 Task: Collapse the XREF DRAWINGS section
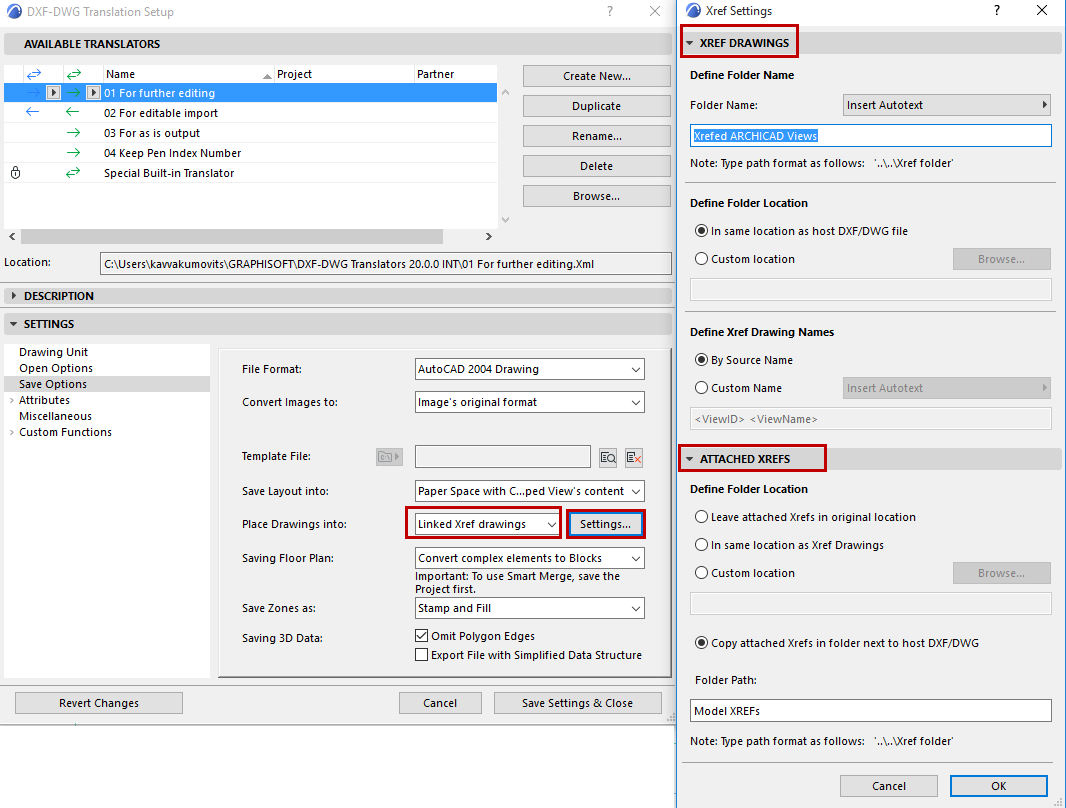pos(689,43)
